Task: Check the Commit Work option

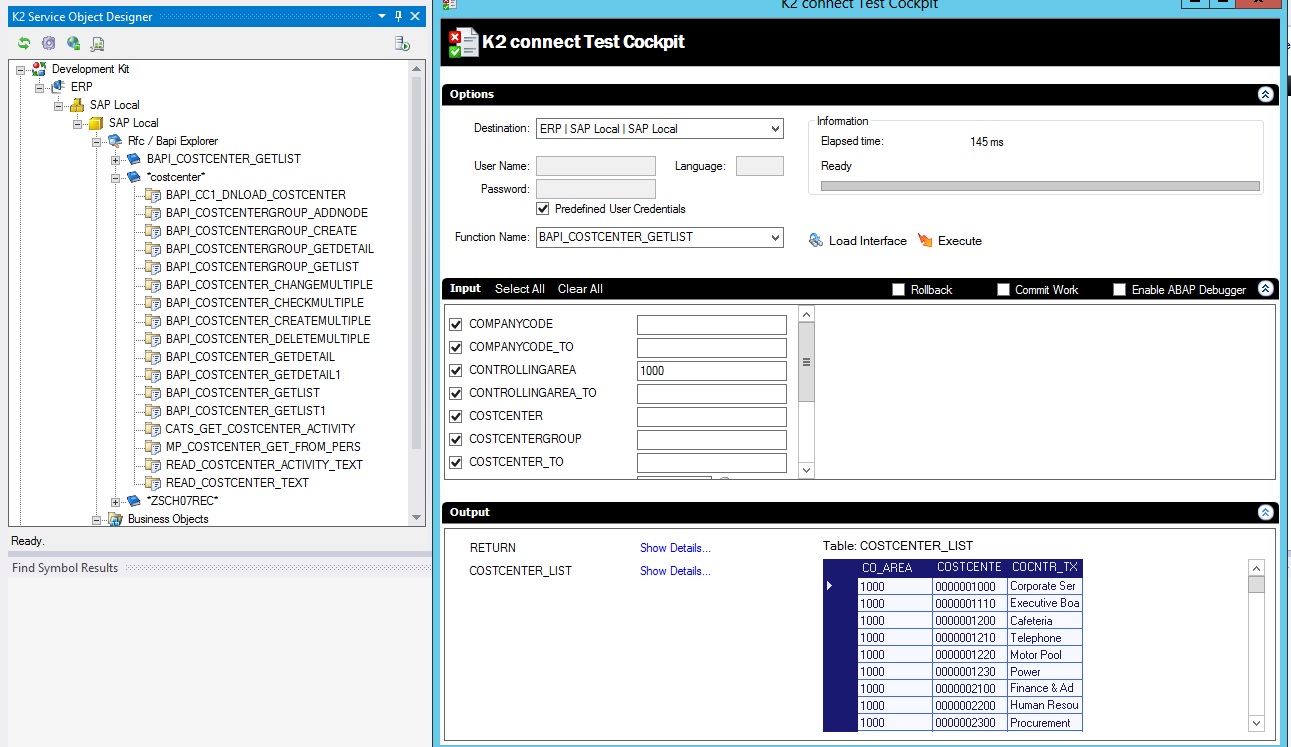Action: [x=1003, y=289]
